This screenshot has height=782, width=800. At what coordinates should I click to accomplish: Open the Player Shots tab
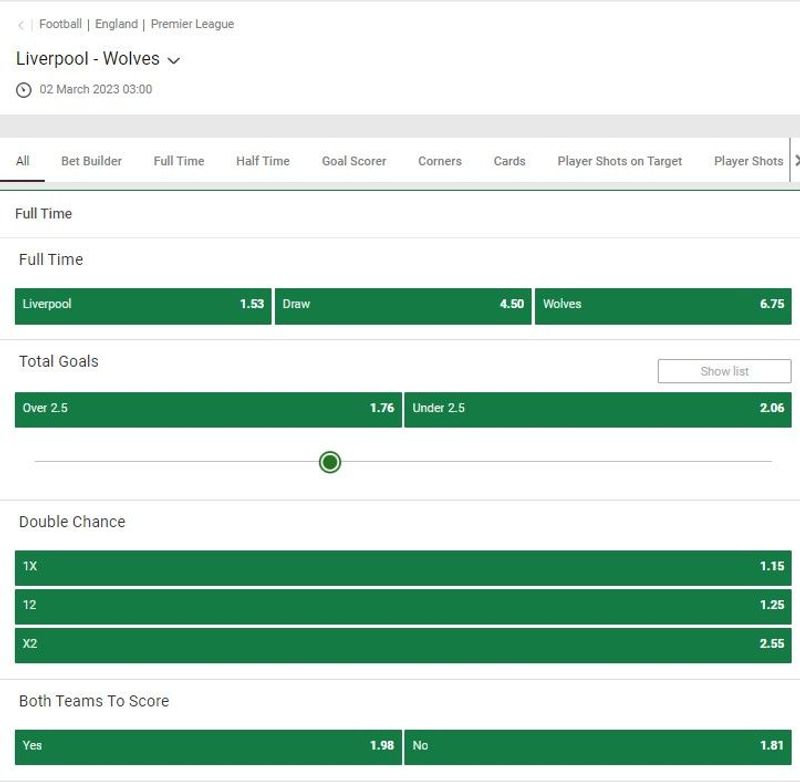point(748,161)
